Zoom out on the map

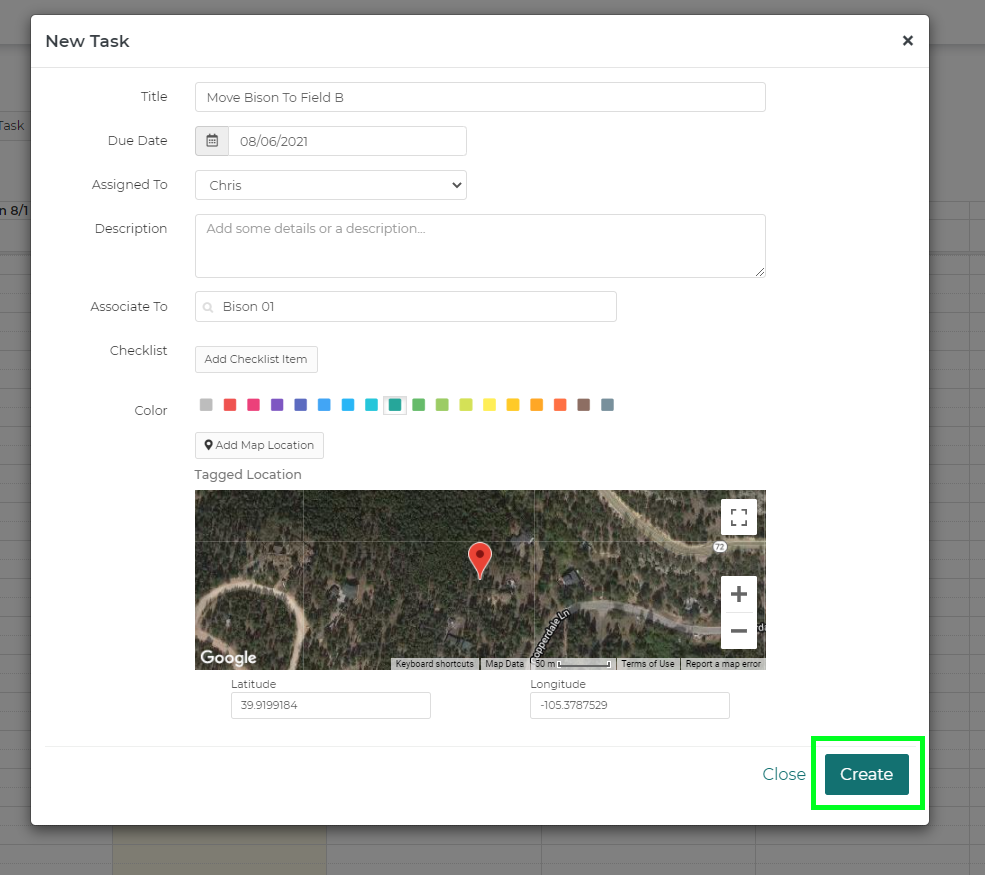point(738,631)
